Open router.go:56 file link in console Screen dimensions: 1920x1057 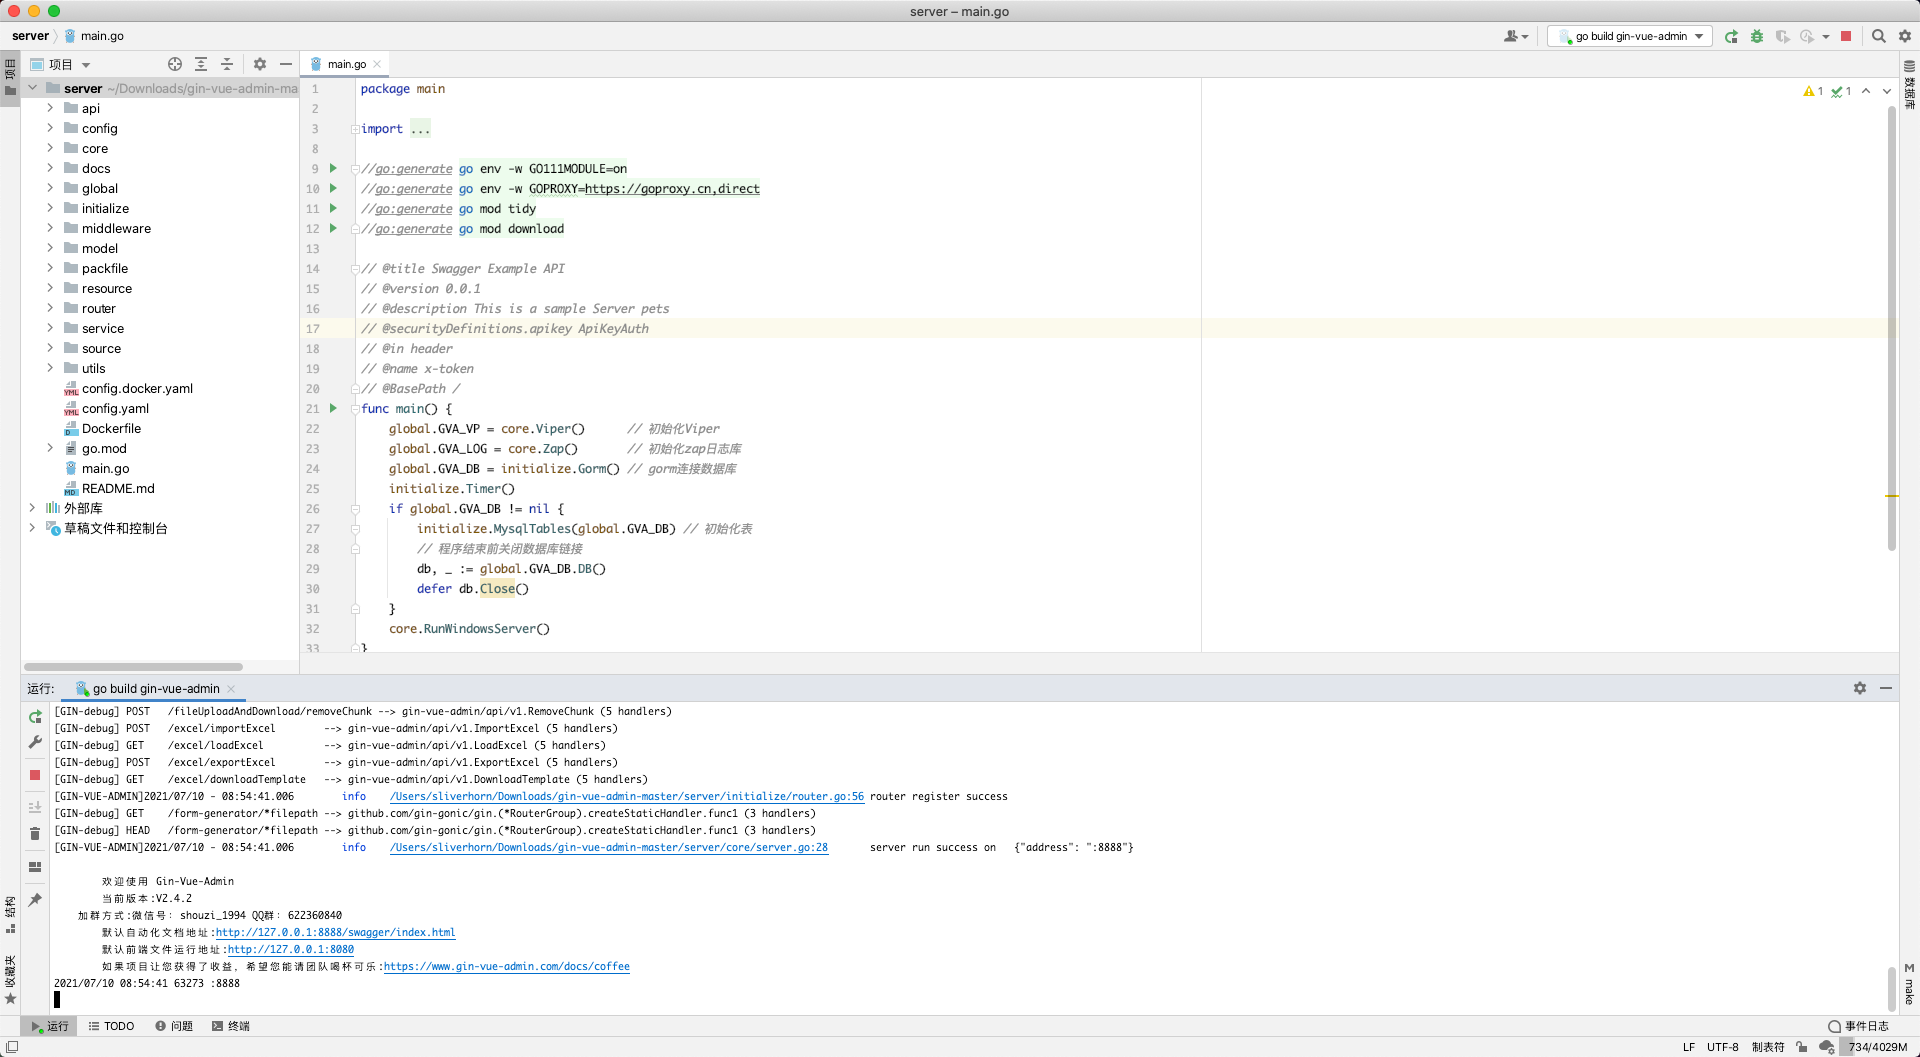tap(627, 797)
